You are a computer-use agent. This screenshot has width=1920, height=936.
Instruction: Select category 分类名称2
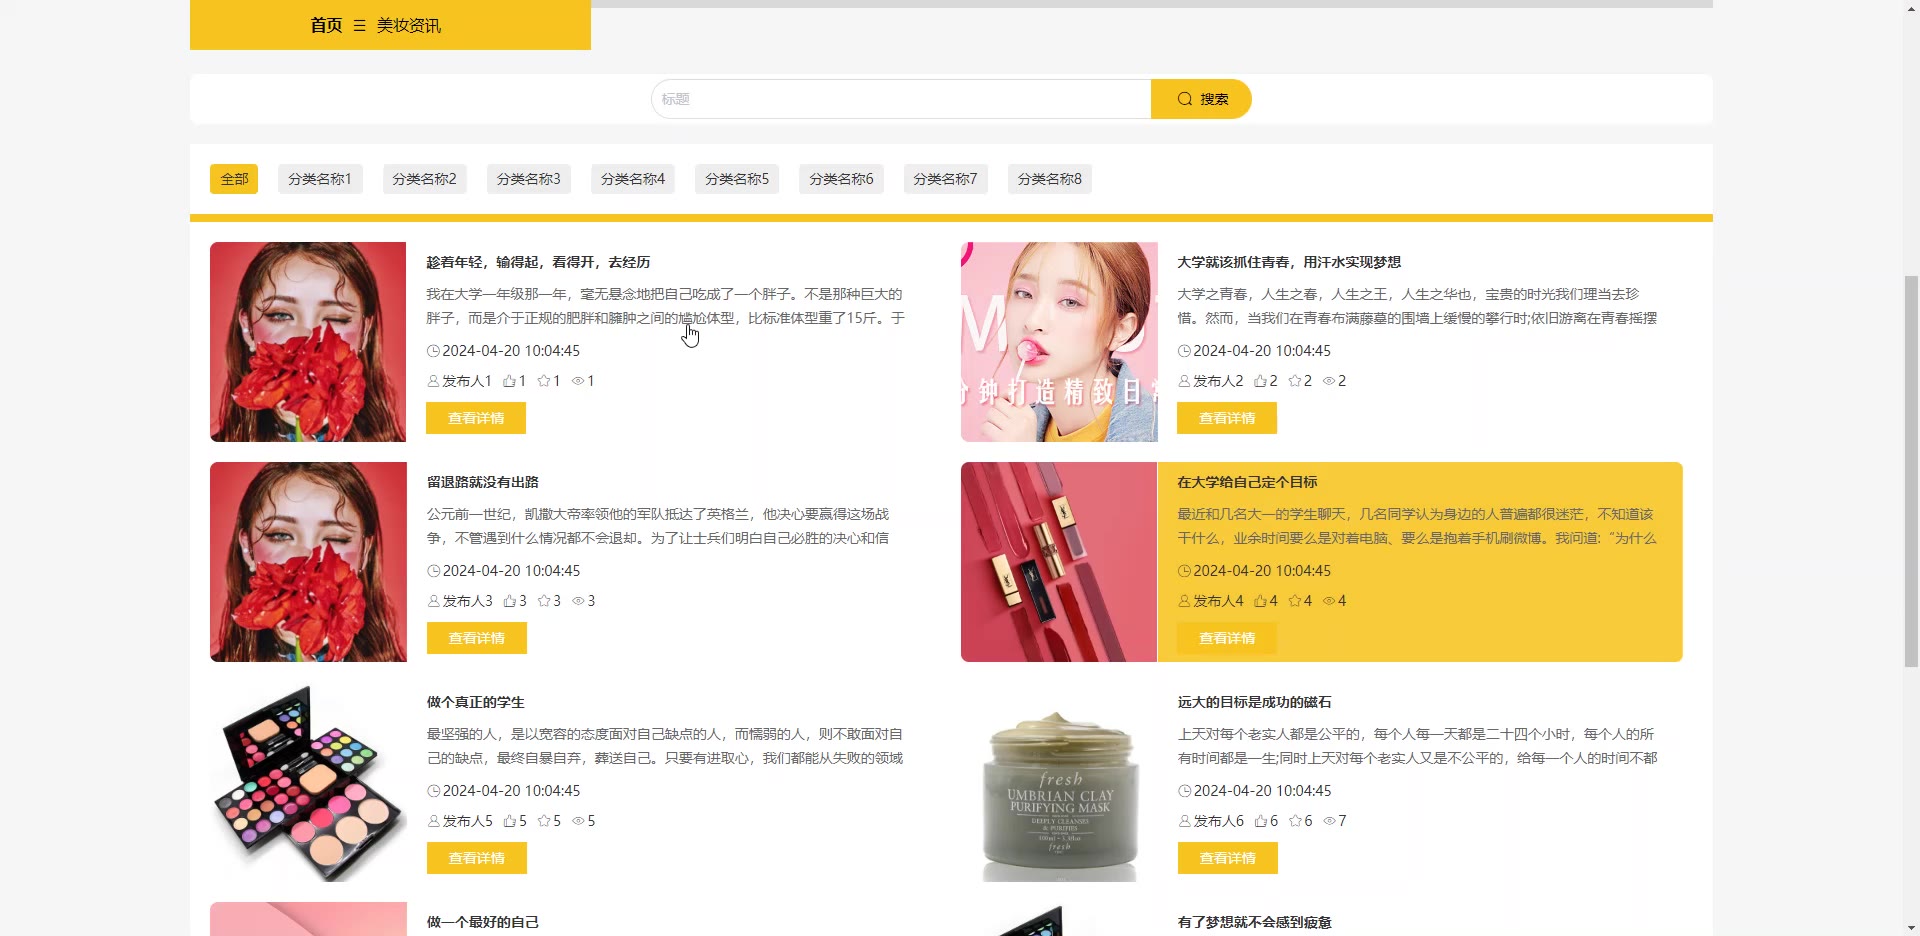[x=424, y=179]
